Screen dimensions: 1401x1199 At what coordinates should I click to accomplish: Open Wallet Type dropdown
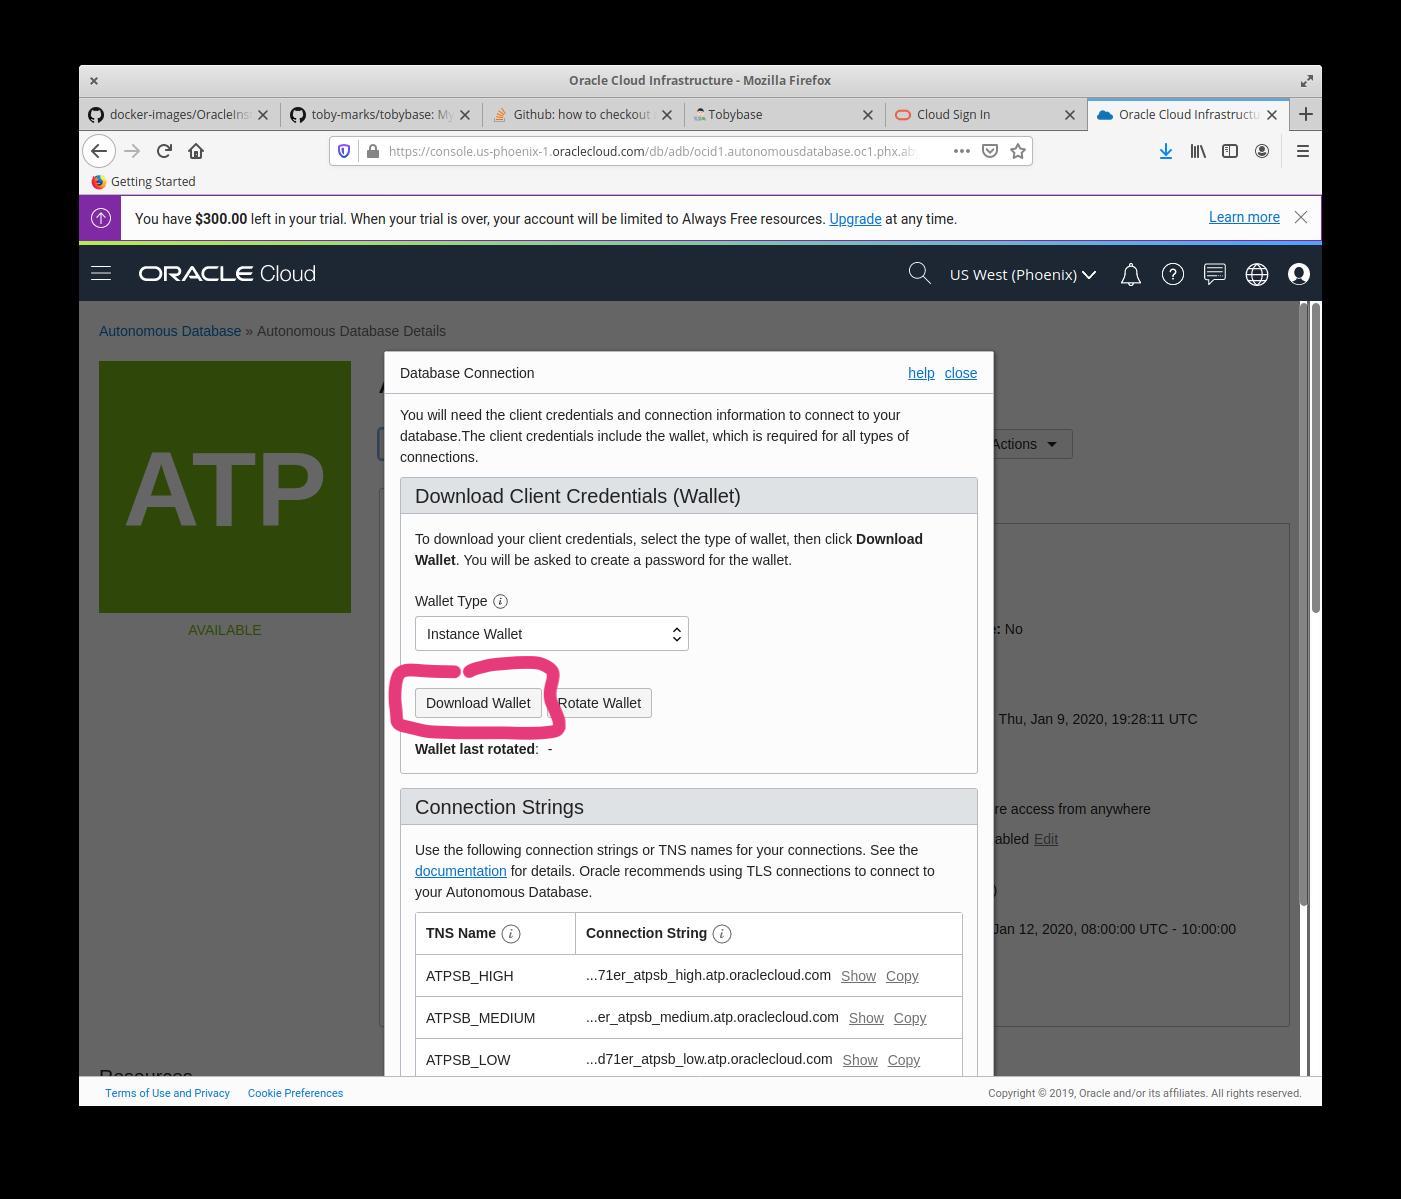pos(552,634)
